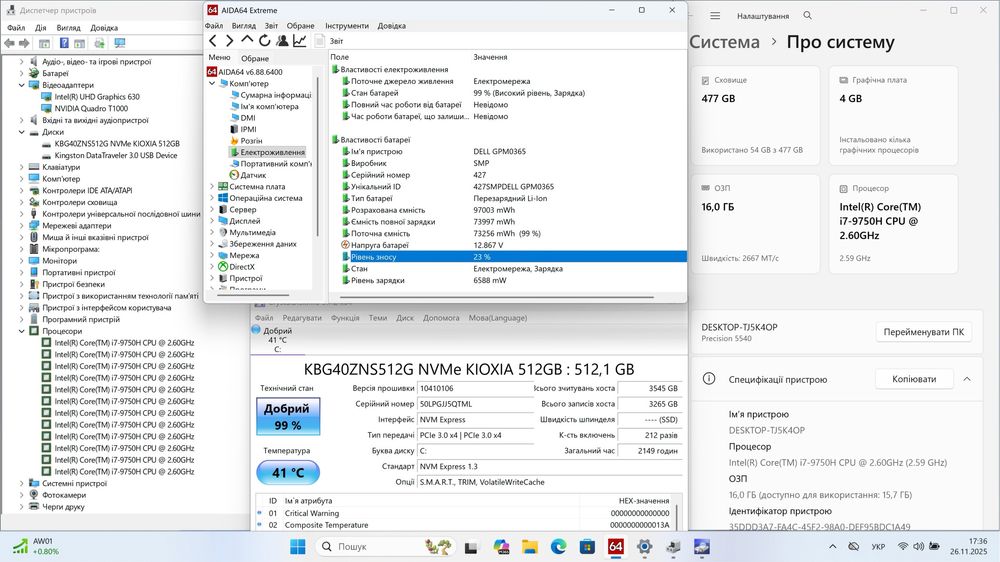1000x562 pixels.
Task: Click УКР language indicator in tray
Action: pyautogui.click(x=878, y=547)
